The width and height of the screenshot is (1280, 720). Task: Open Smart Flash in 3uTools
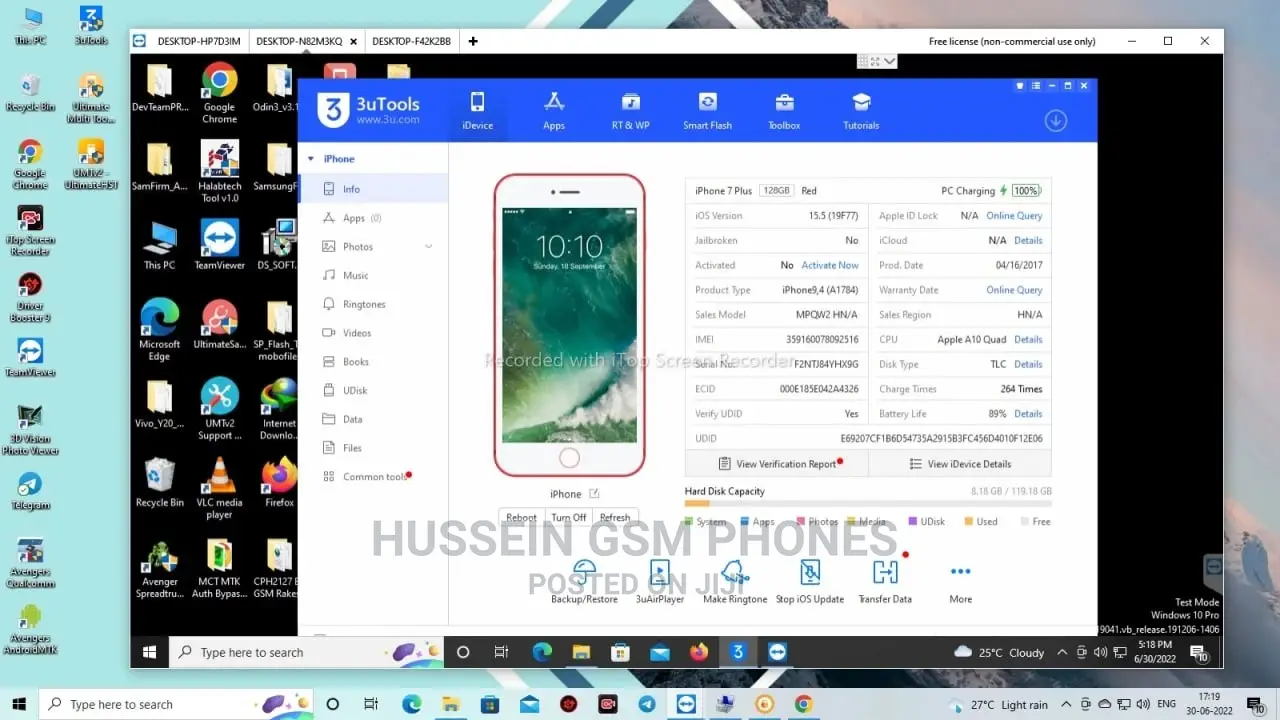click(707, 110)
